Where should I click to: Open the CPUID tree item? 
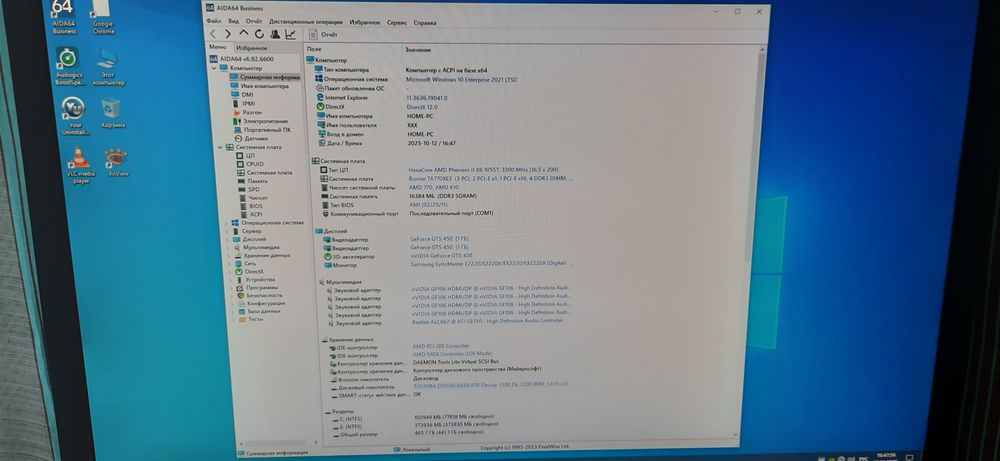[x=250, y=165]
